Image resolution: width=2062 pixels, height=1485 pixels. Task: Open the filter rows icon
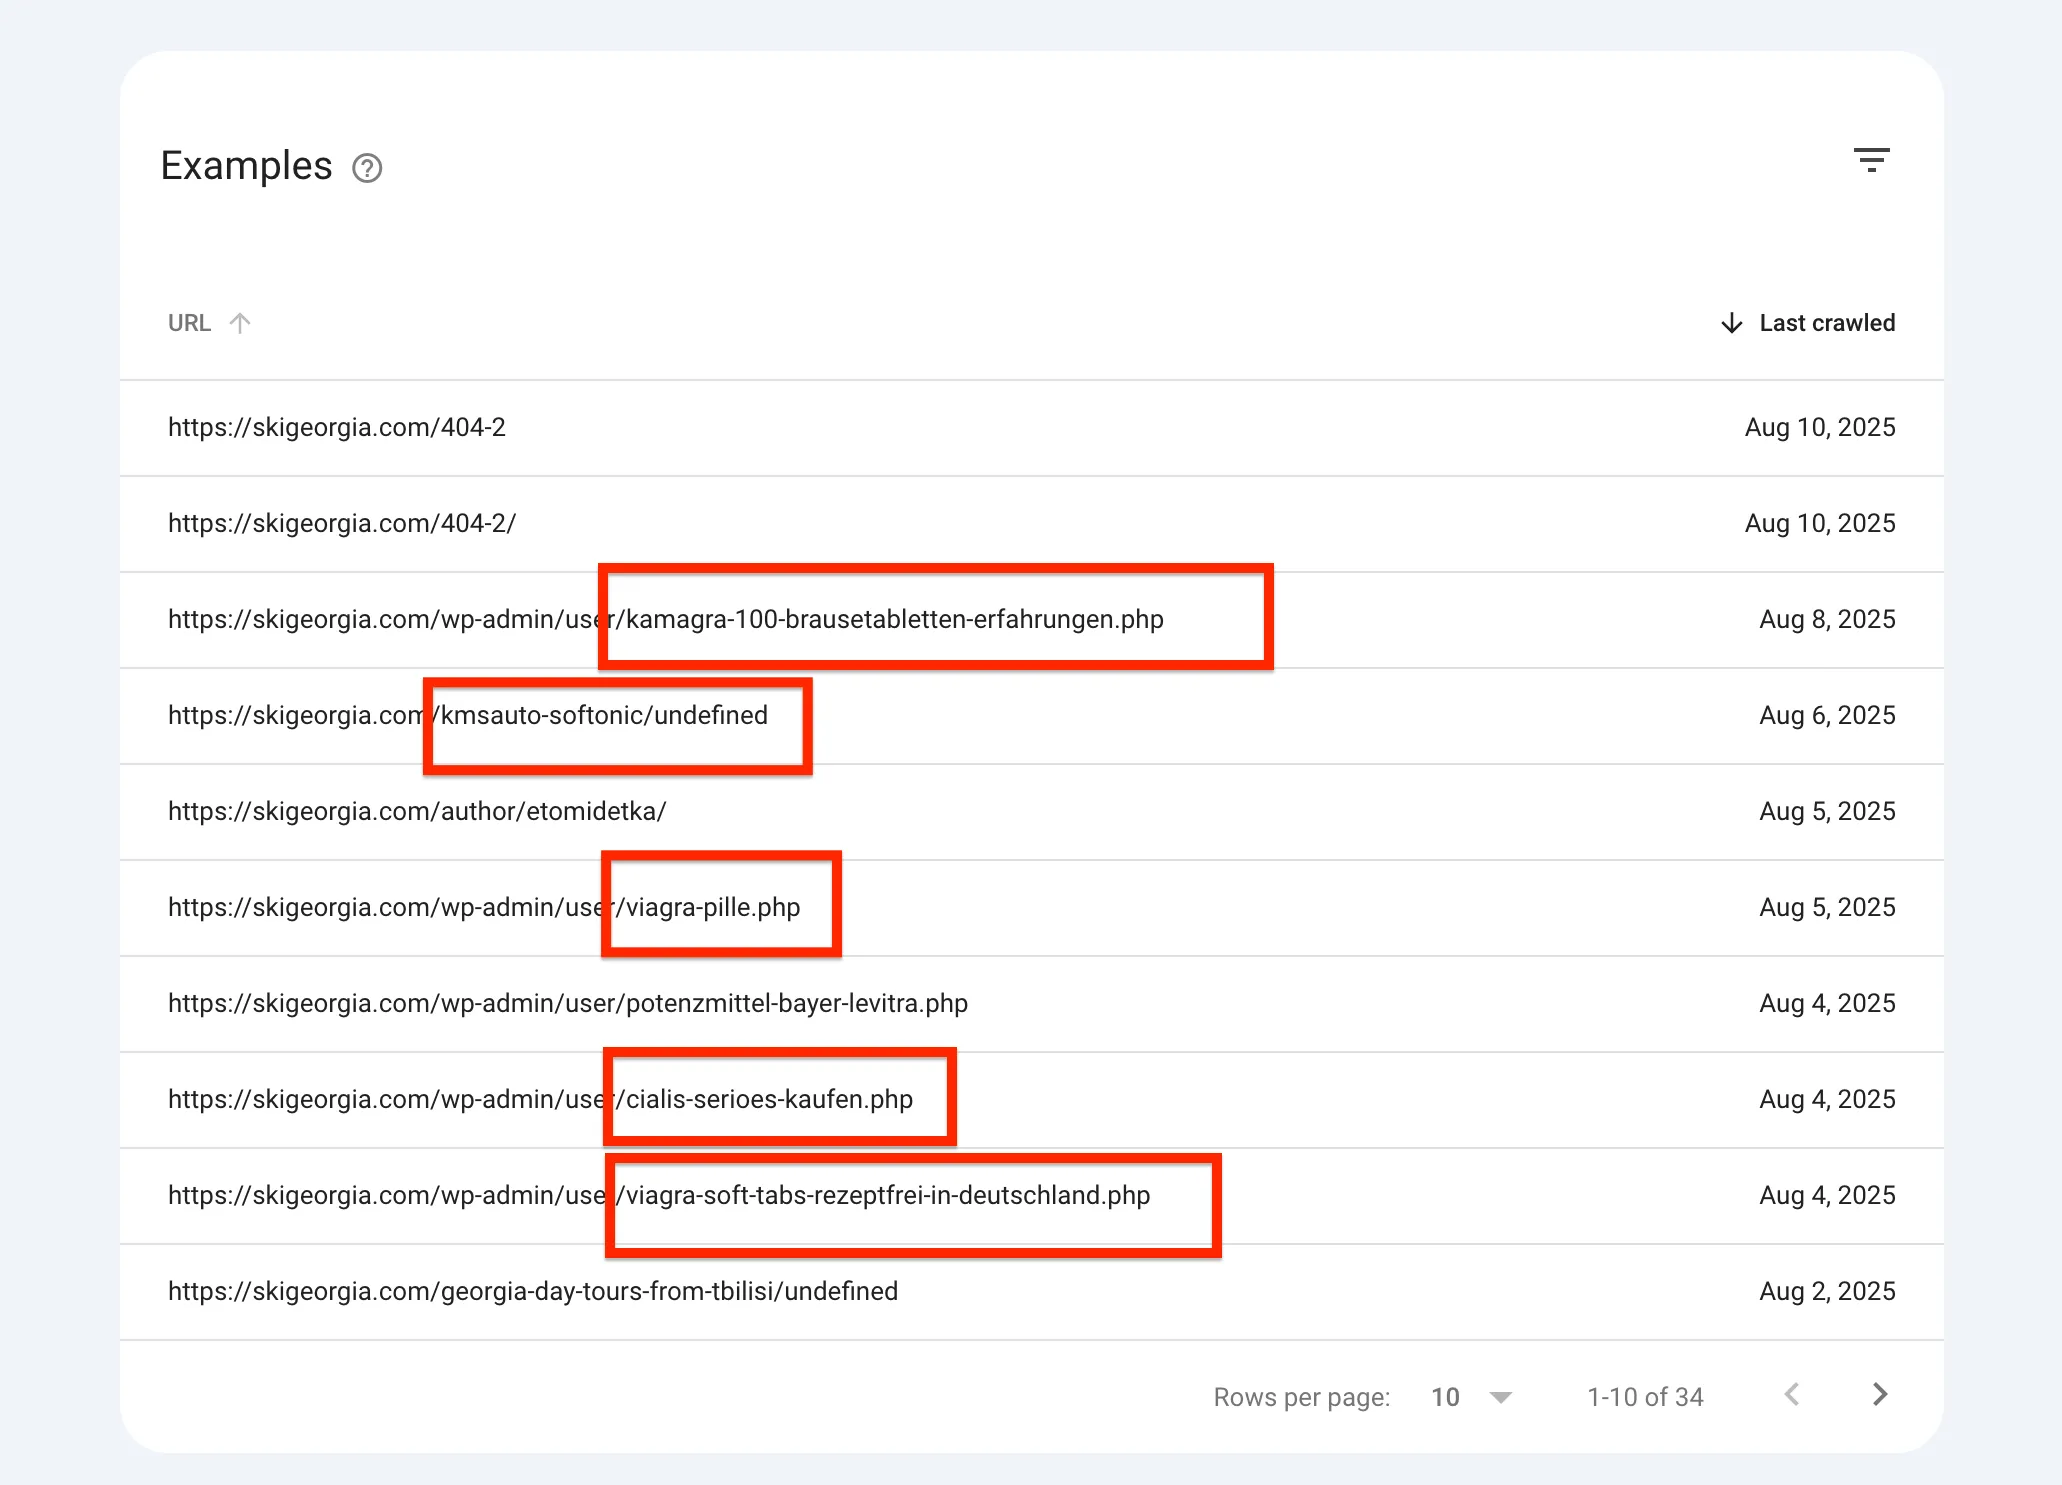click(1871, 160)
